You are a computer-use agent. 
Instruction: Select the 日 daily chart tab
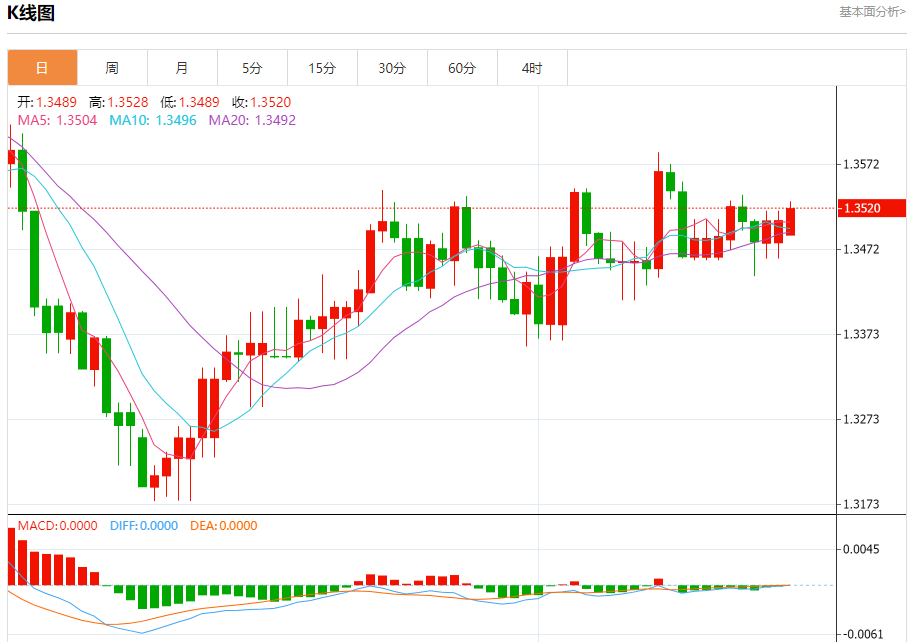pyautogui.click(x=43, y=68)
